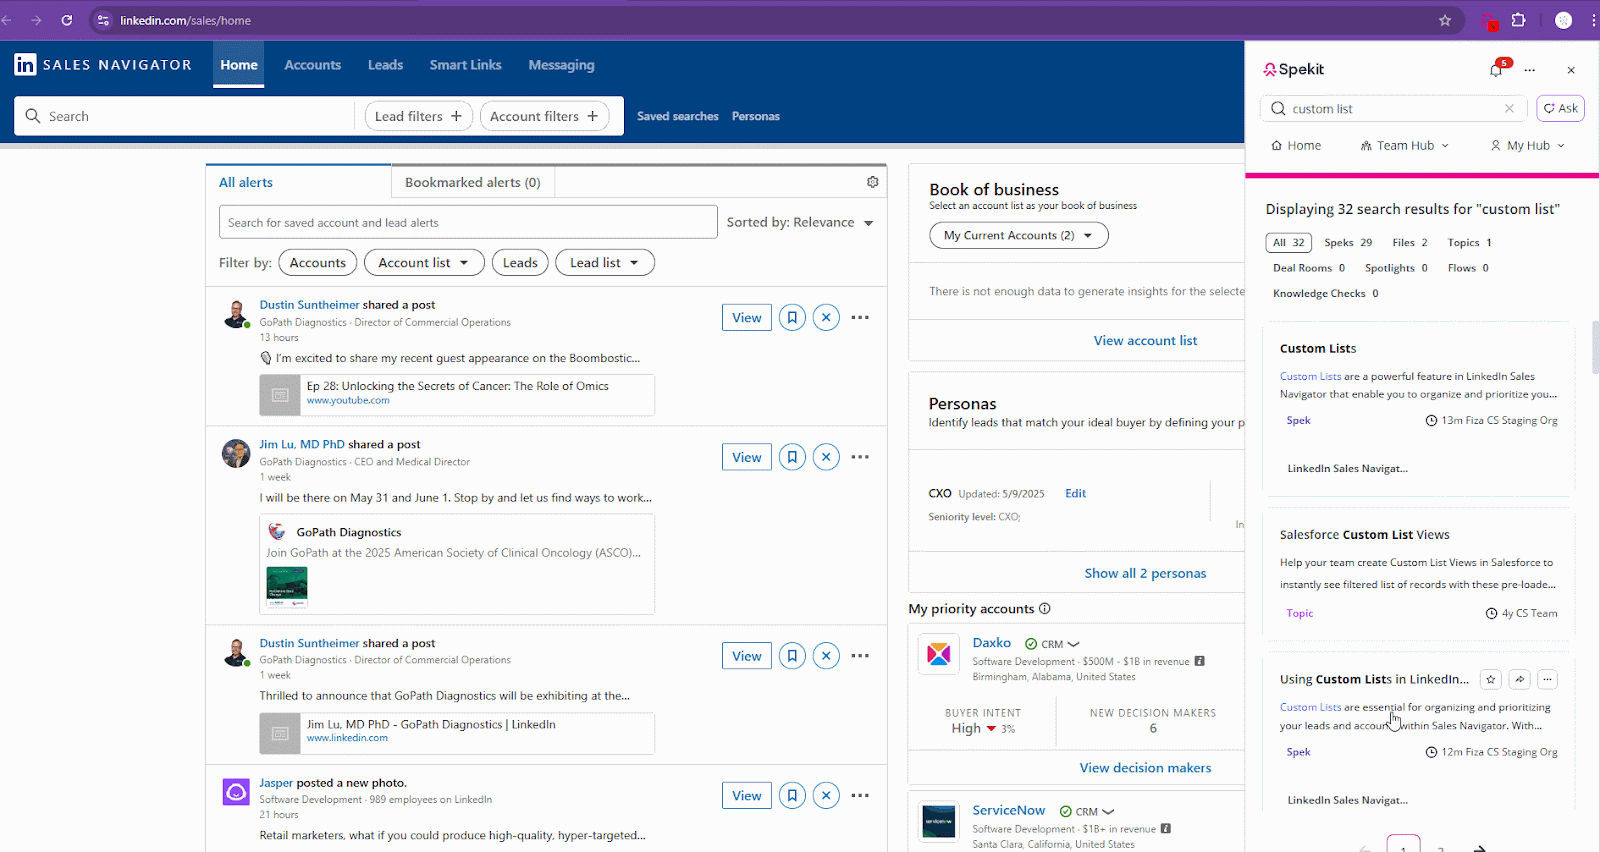This screenshot has height=852, width=1600.
Task: Dismiss the Jasper new photo alert
Action: pos(826,796)
